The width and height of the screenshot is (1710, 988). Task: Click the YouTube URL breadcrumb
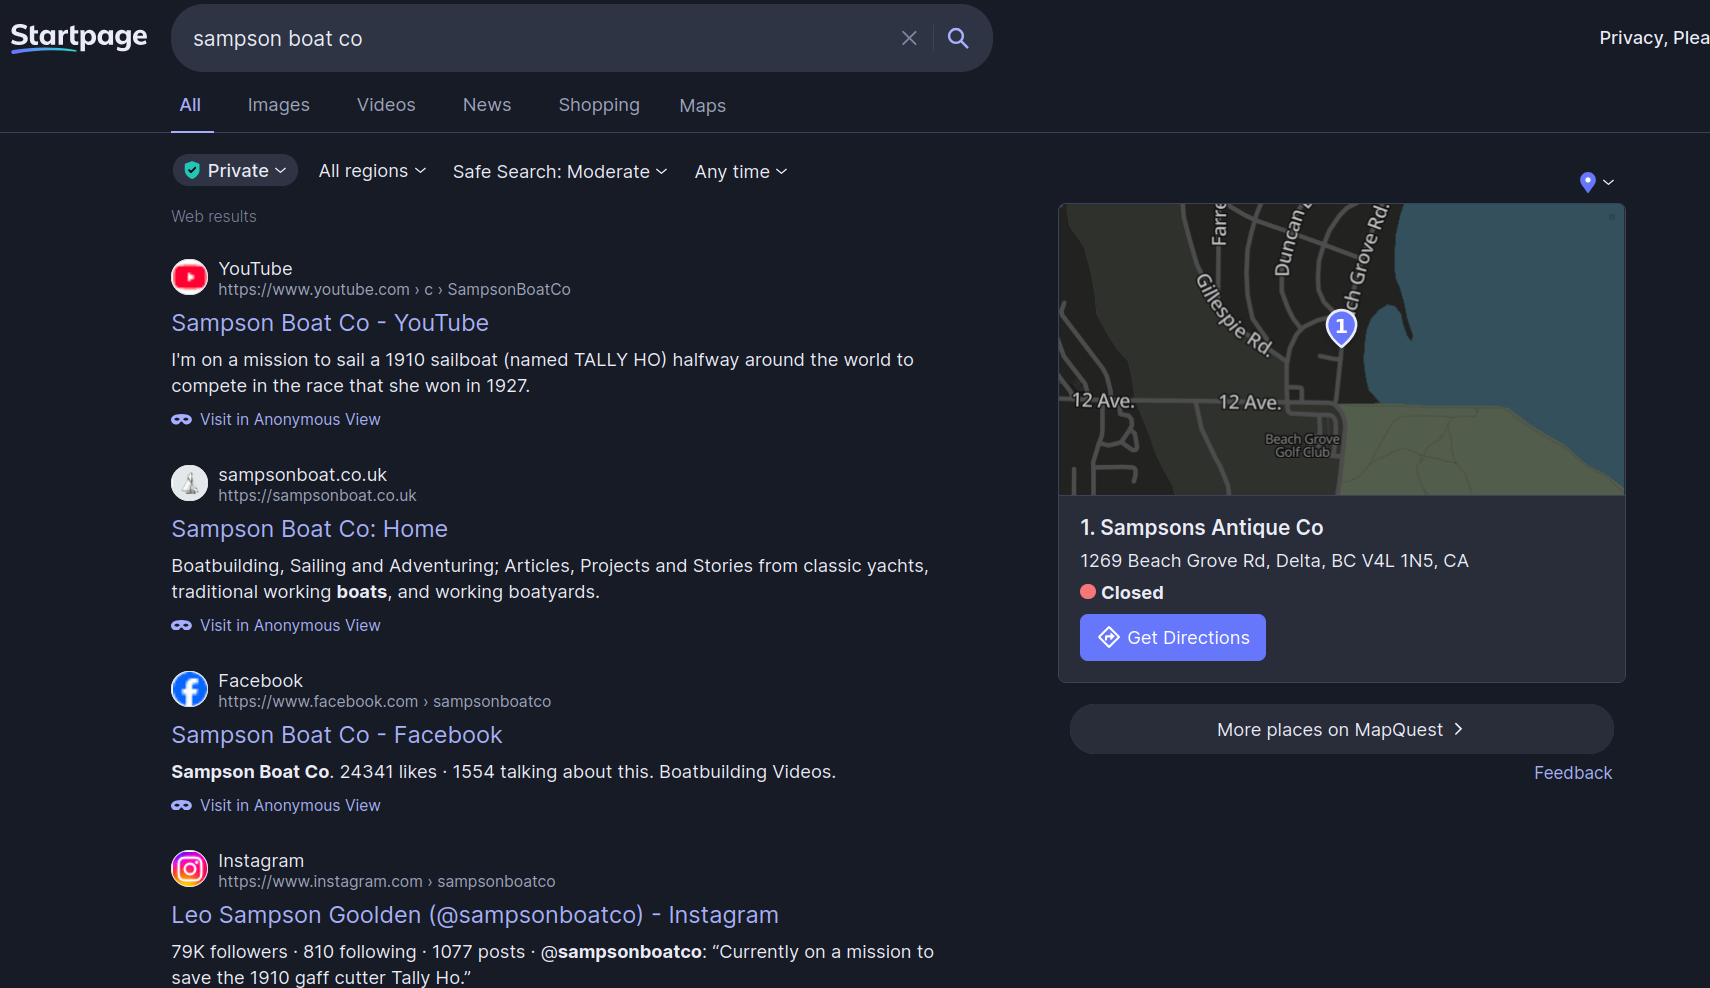[394, 290]
